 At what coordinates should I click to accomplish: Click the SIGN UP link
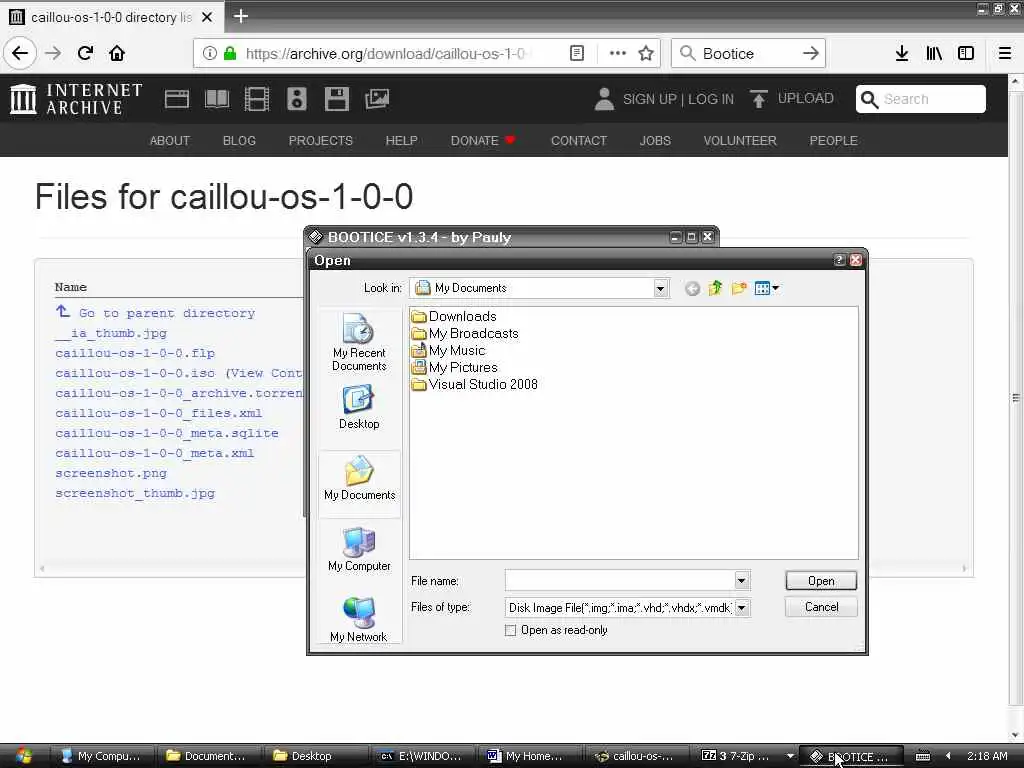649,99
